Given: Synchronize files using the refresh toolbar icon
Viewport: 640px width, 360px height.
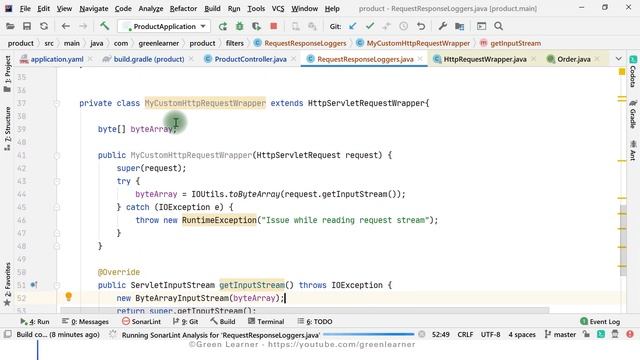Looking at the screenshot, I should click(44, 27).
